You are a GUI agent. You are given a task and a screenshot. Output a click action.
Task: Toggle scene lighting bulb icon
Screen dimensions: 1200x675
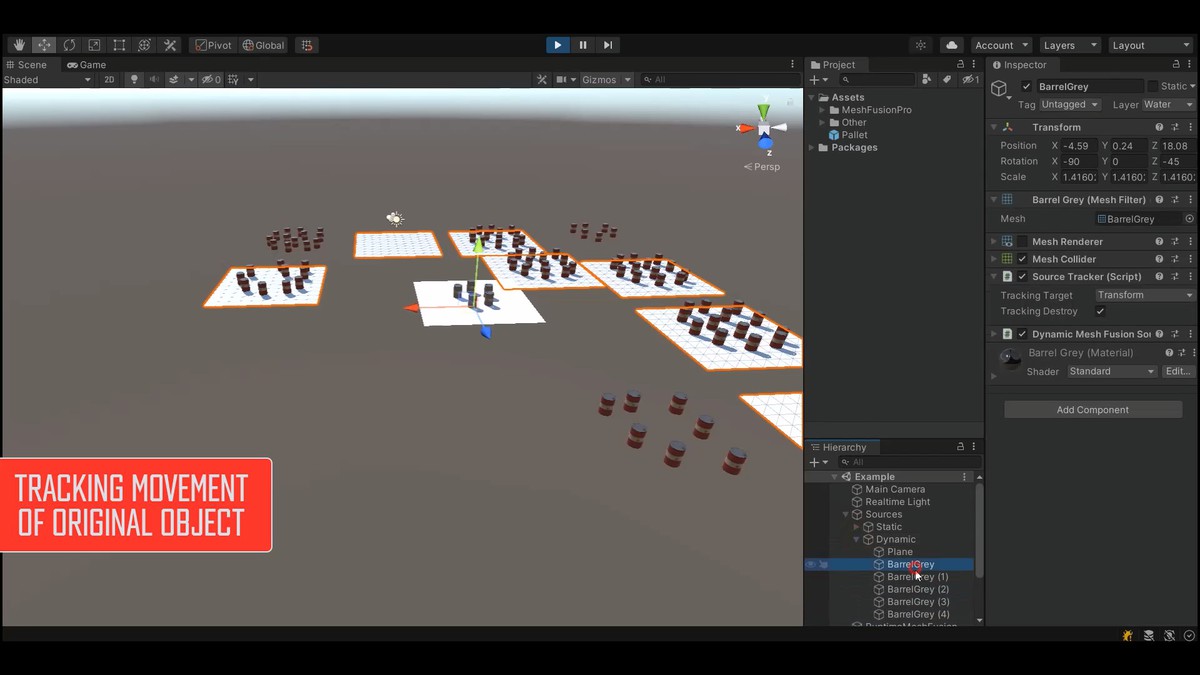pos(134,79)
